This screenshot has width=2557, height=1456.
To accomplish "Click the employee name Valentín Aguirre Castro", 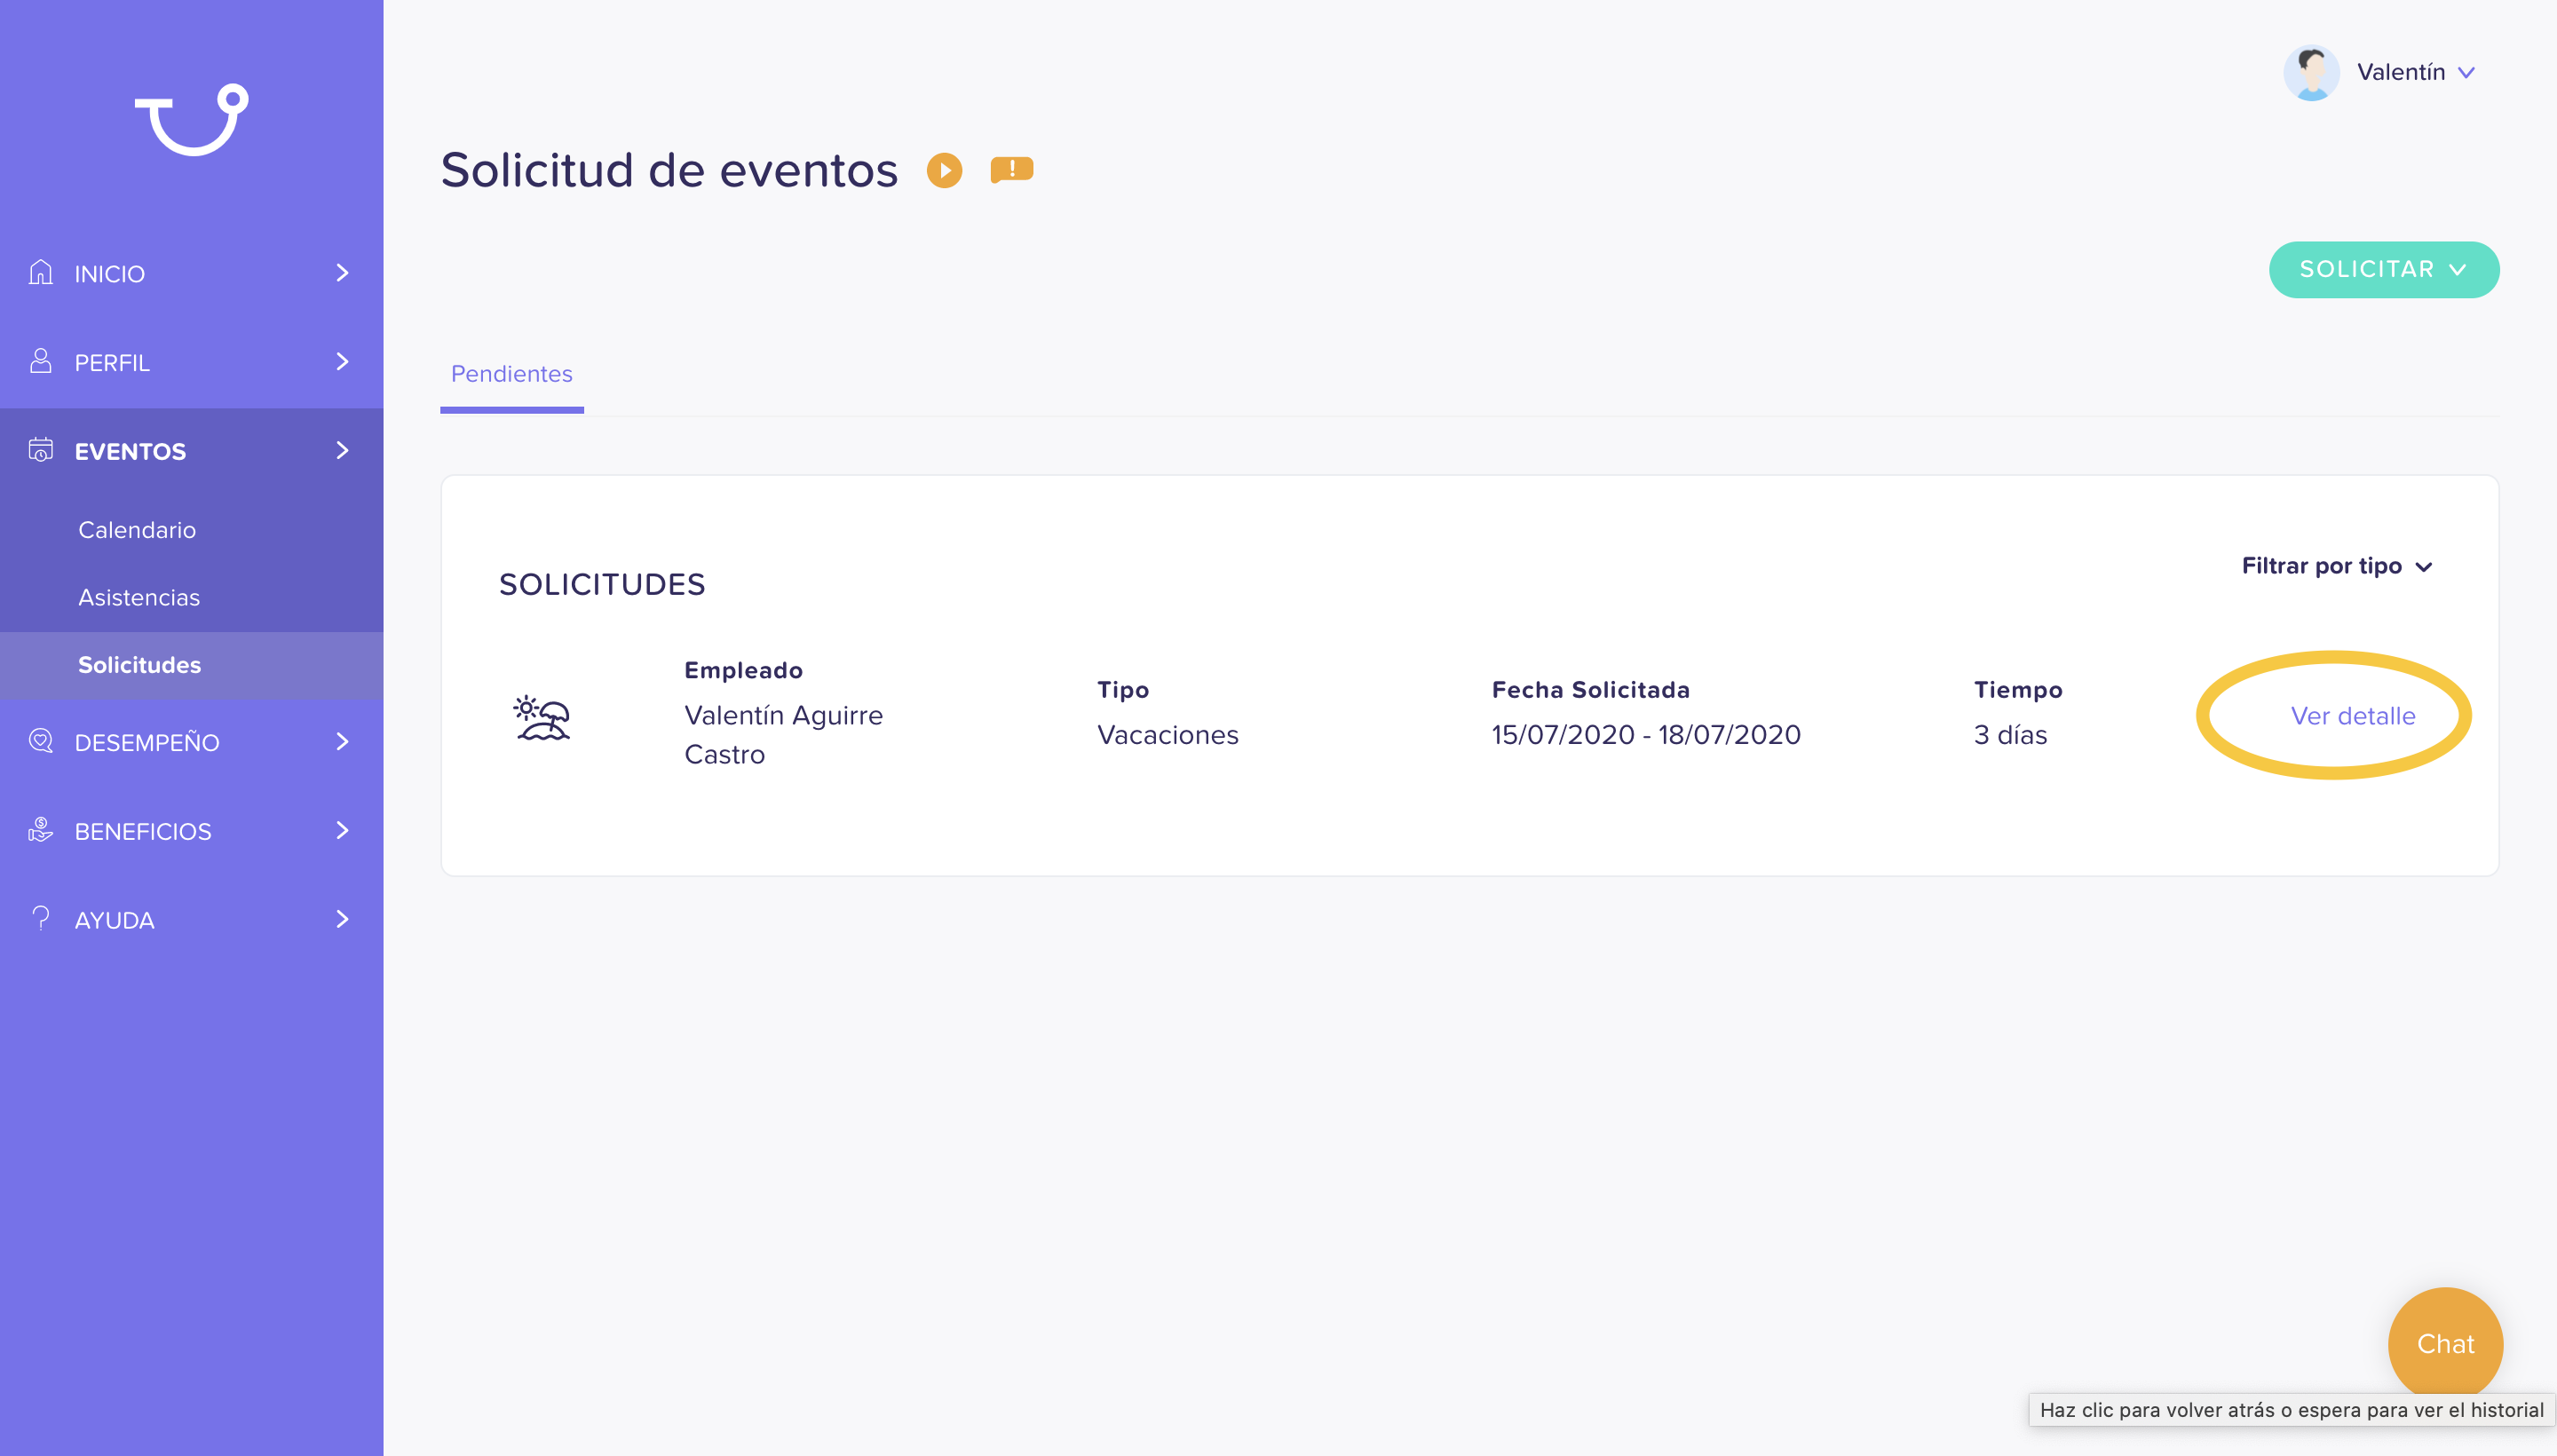I will pos(783,735).
